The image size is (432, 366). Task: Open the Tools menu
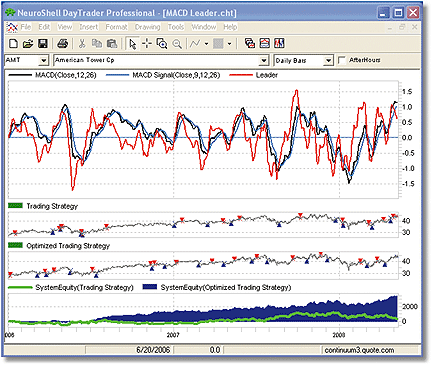(176, 27)
